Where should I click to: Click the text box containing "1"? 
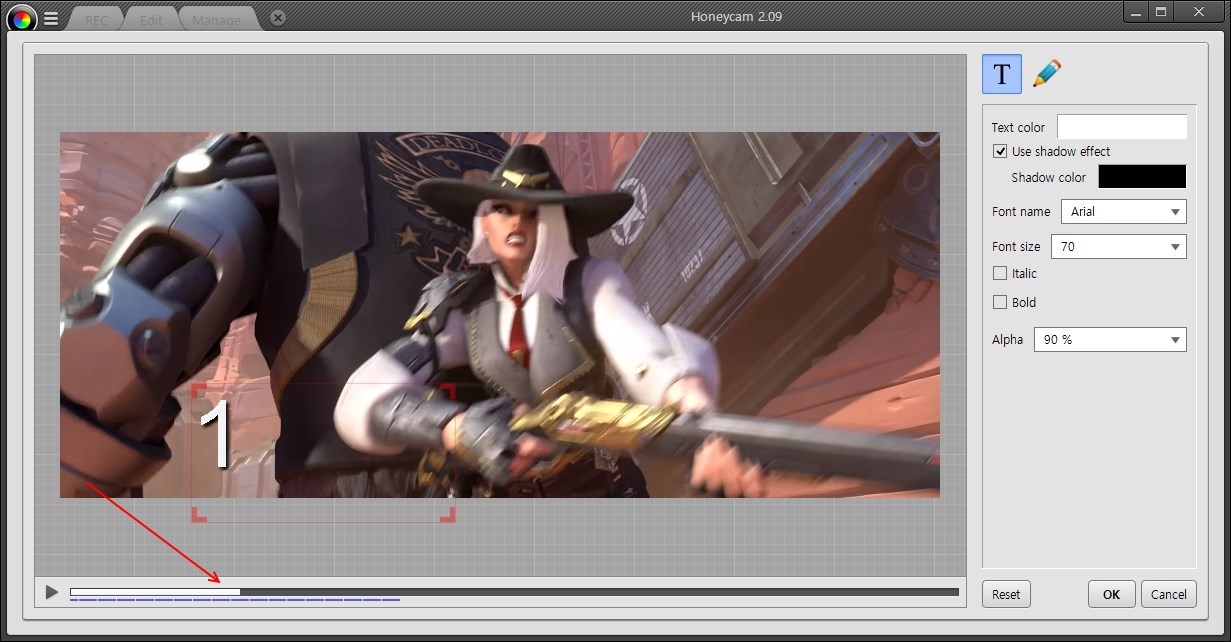click(322, 451)
